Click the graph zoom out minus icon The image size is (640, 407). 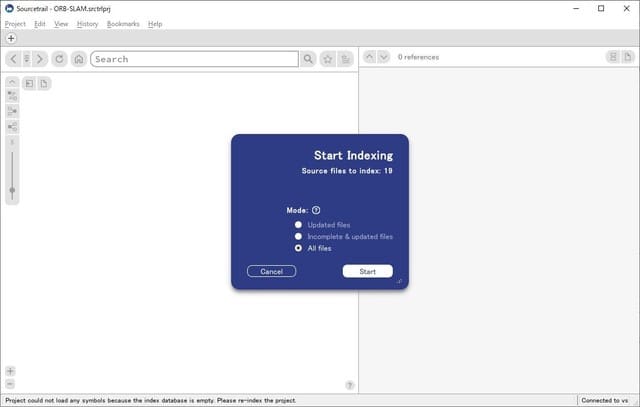click(x=11, y=384)
